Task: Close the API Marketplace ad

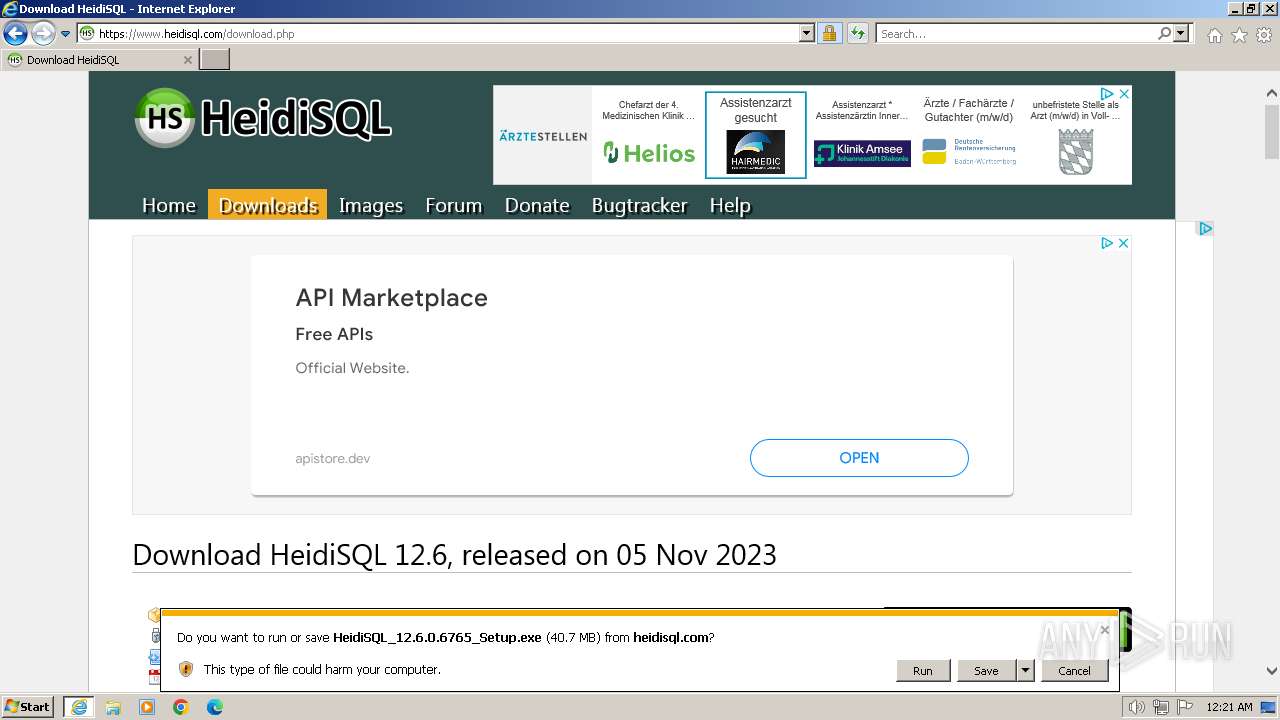Action: 1123,243
